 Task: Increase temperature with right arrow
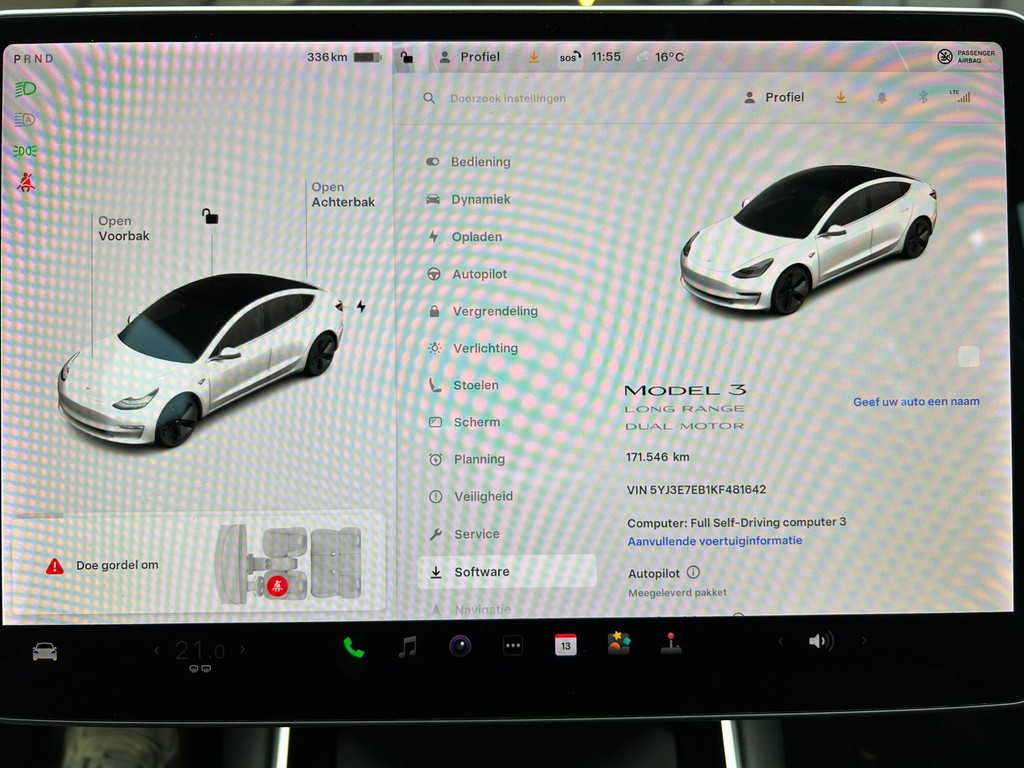[x=242, y=650]
